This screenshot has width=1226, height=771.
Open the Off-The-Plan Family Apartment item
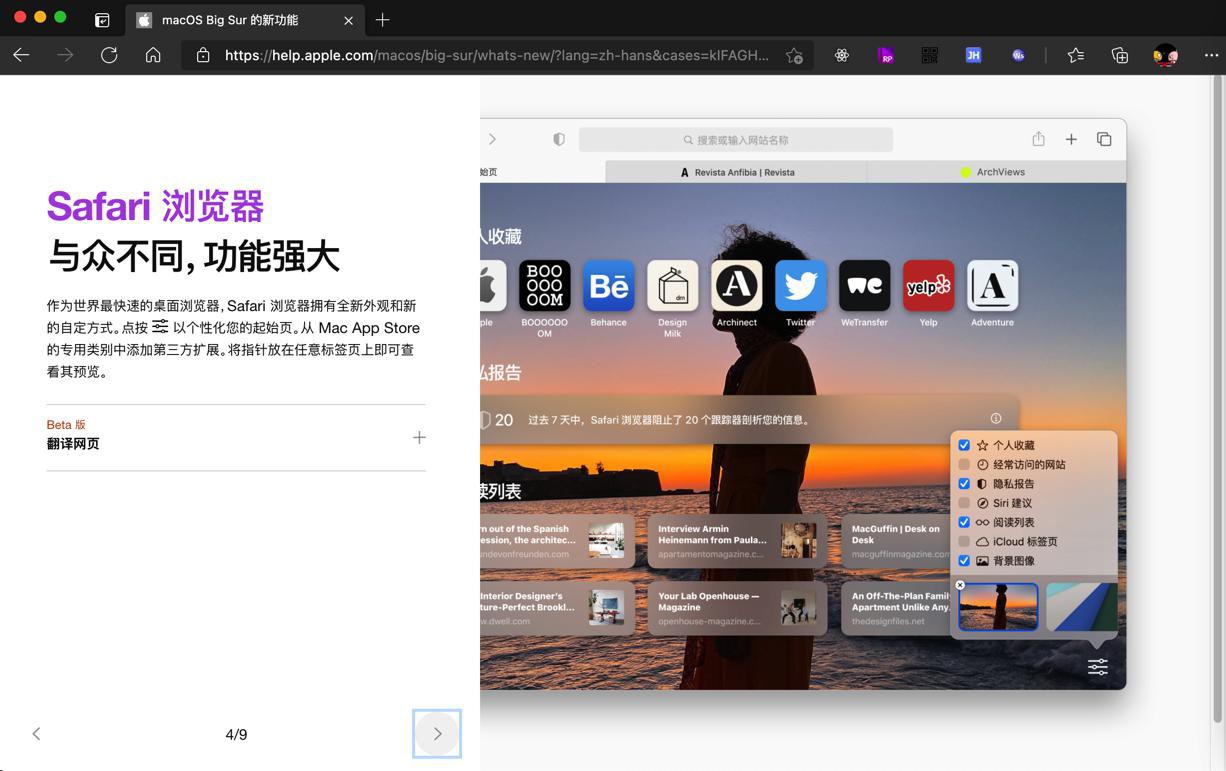(x=897, y=608)
